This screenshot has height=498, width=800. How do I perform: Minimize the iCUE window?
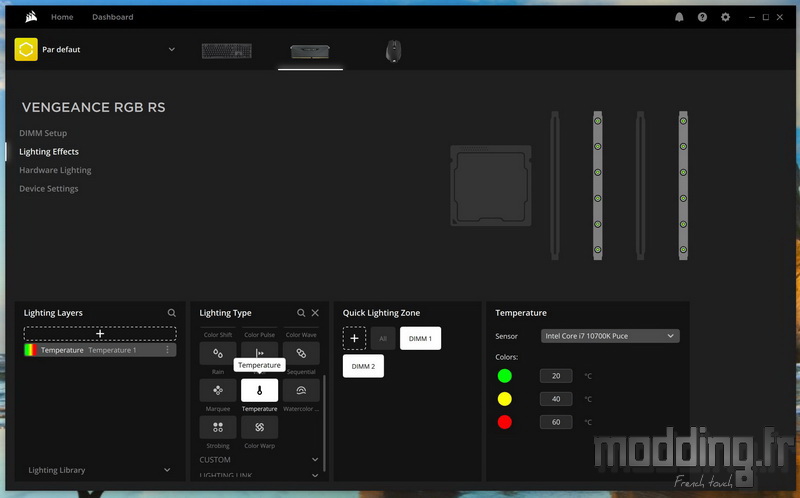click(x=752, y=17)
